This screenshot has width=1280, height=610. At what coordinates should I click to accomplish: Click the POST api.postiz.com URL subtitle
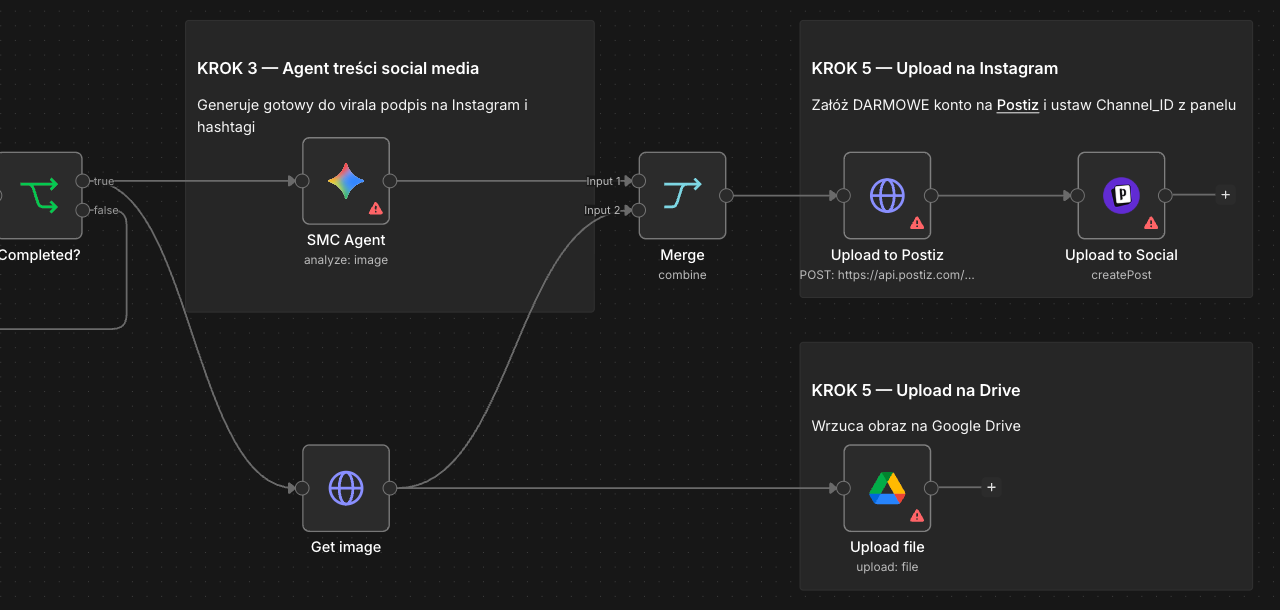[887, 274]
